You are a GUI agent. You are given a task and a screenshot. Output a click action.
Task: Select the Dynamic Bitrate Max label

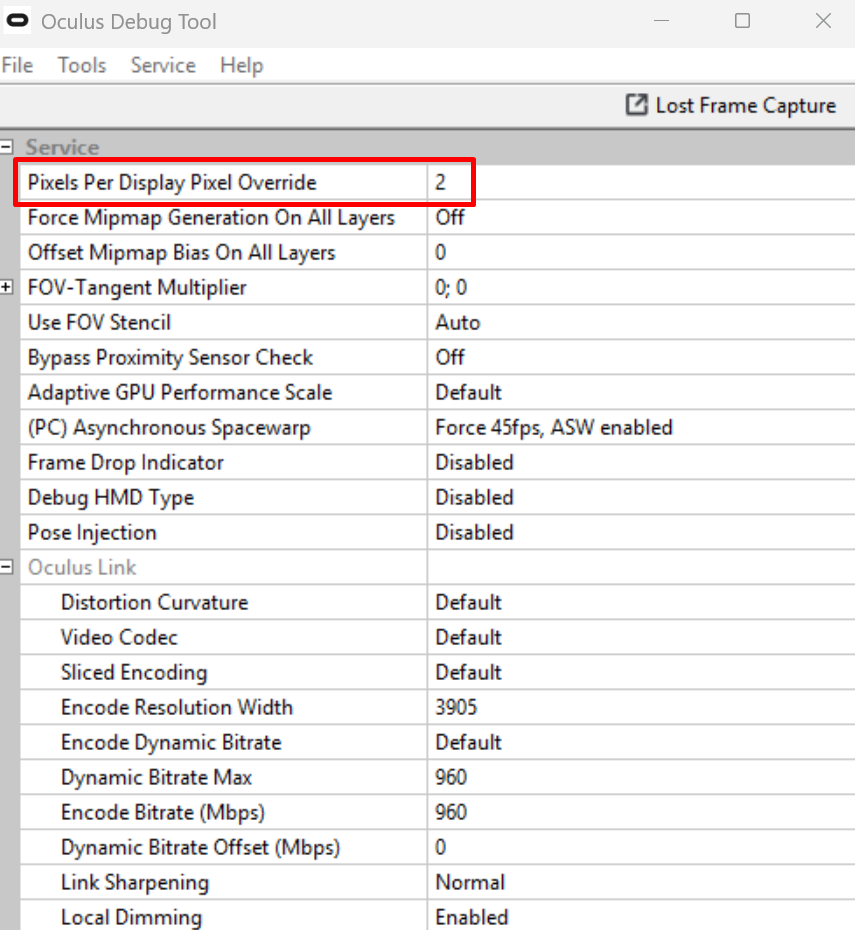click(x=157, y=778)
